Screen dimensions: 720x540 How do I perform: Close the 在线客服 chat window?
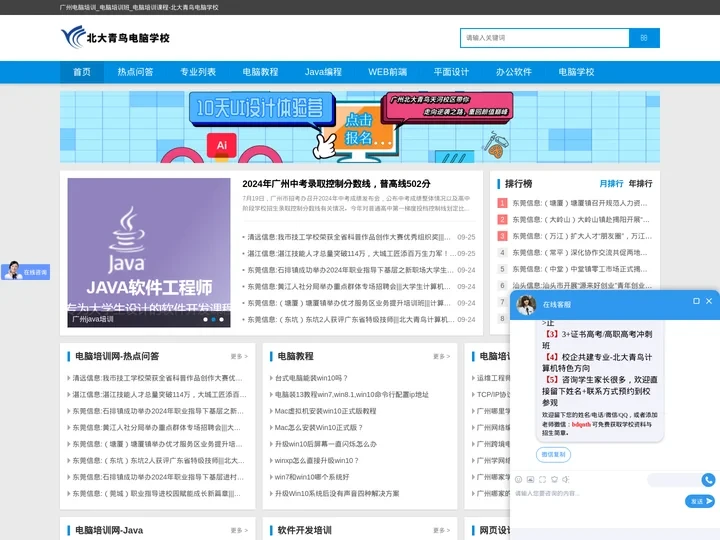[709, 301]
